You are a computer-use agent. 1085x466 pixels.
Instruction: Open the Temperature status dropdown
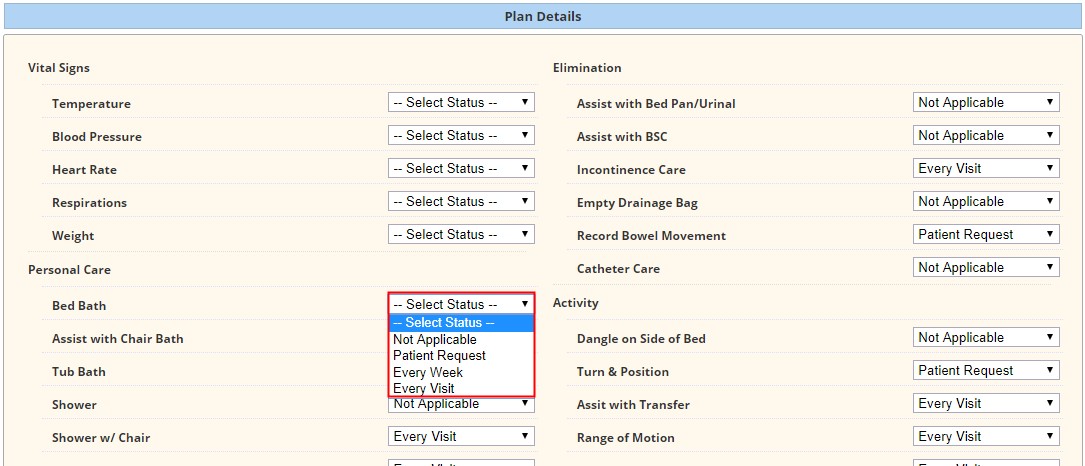(461, 102)
